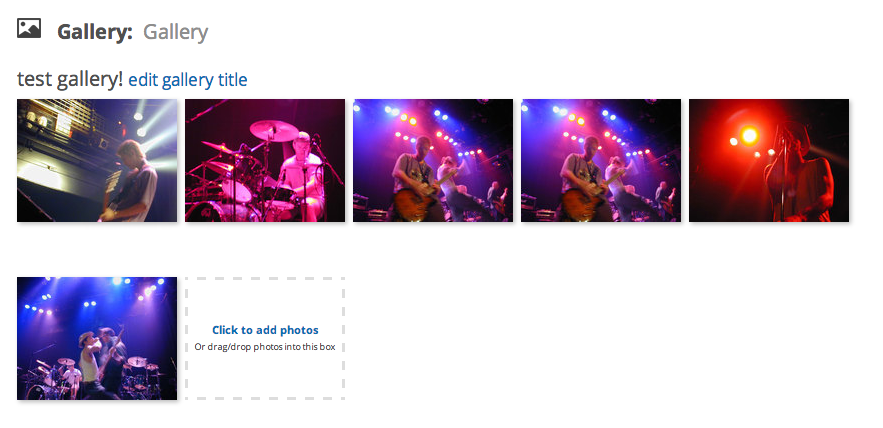Open the guitarist photo with white spotlights
The width and height of the screenshot is (883, 428).
(97, 160)
